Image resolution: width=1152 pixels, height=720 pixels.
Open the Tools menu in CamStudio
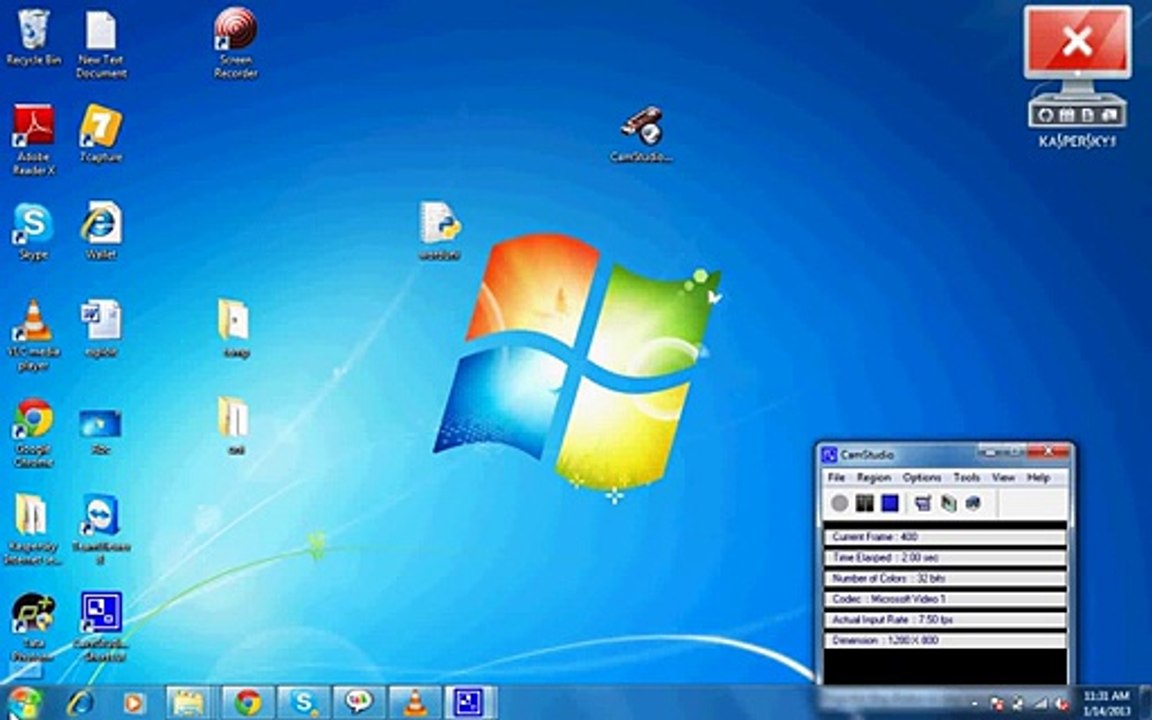(967, 478)
